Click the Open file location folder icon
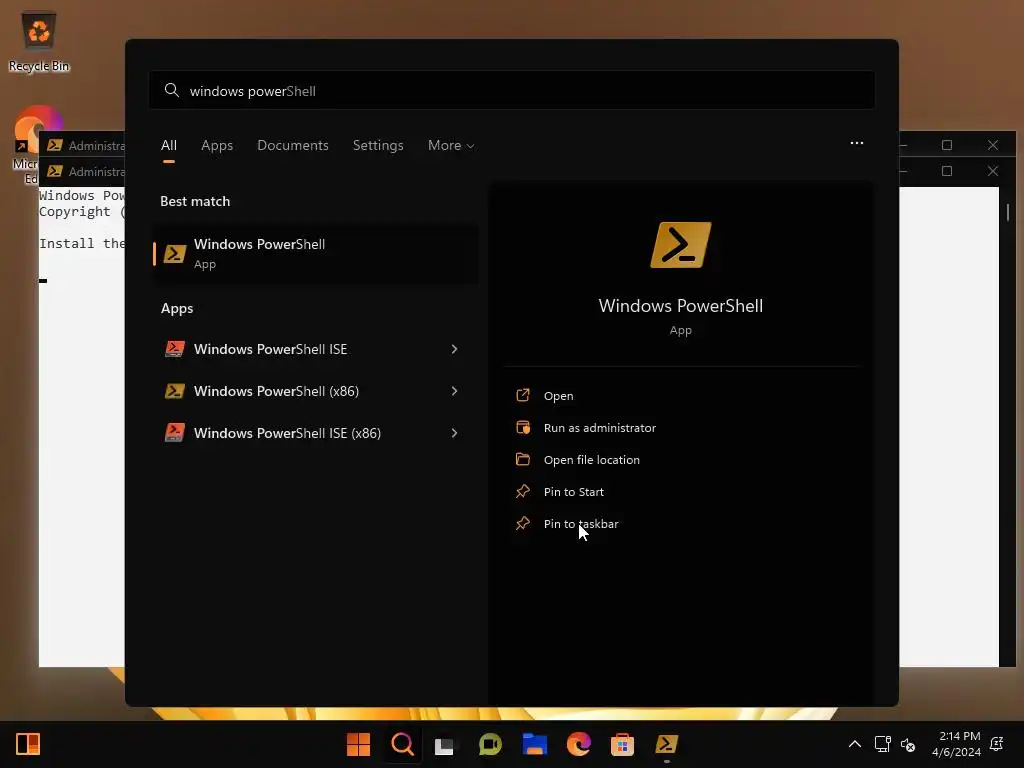This screenshot has height=768, width=1024. 523,459
